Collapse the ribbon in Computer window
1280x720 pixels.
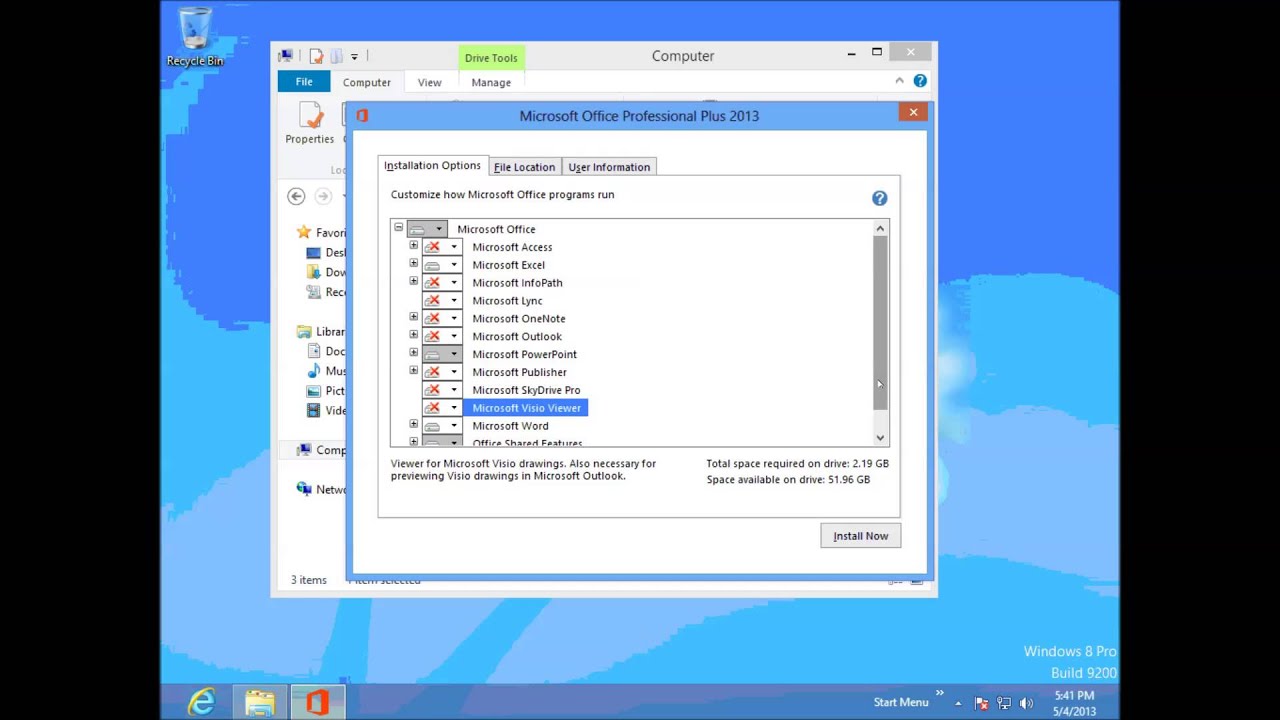(x=899, y=81)
